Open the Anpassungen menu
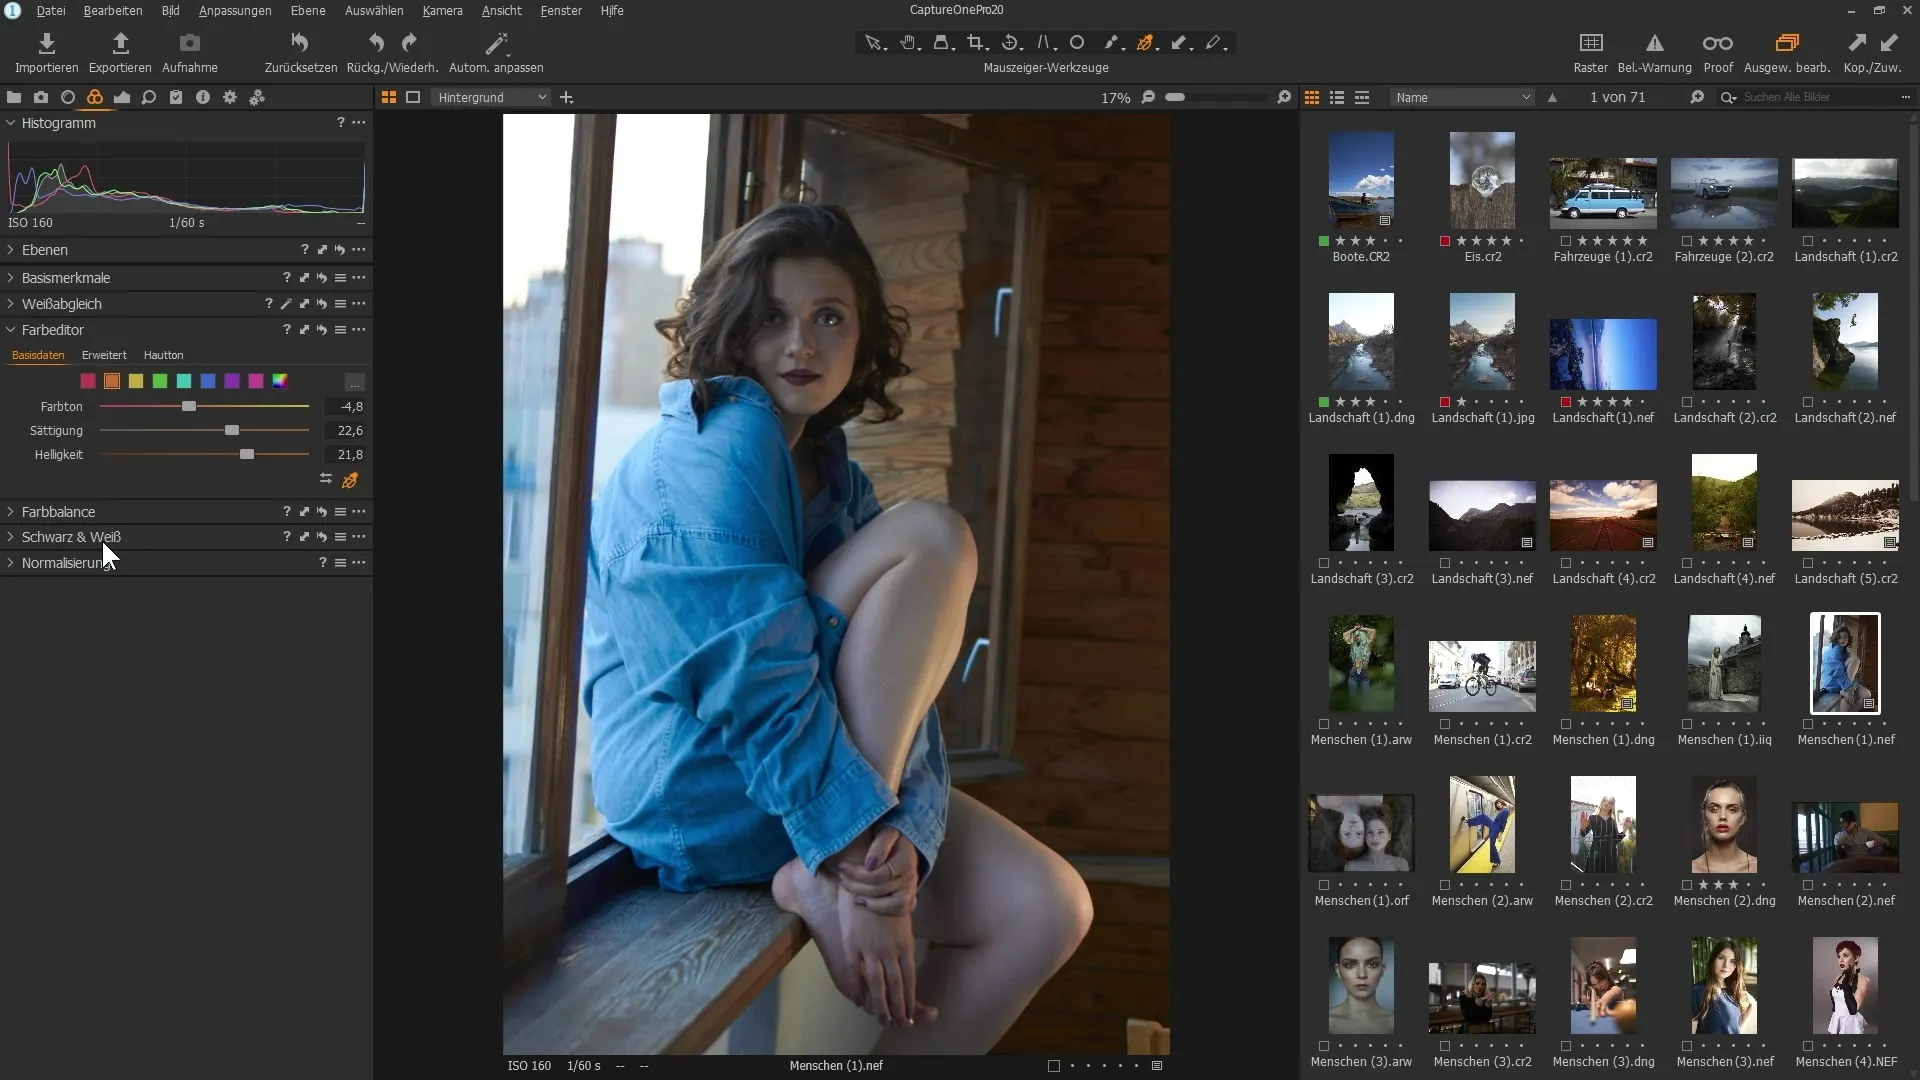The width and height of the screenshot is (1920, 1080). [235, 10]
